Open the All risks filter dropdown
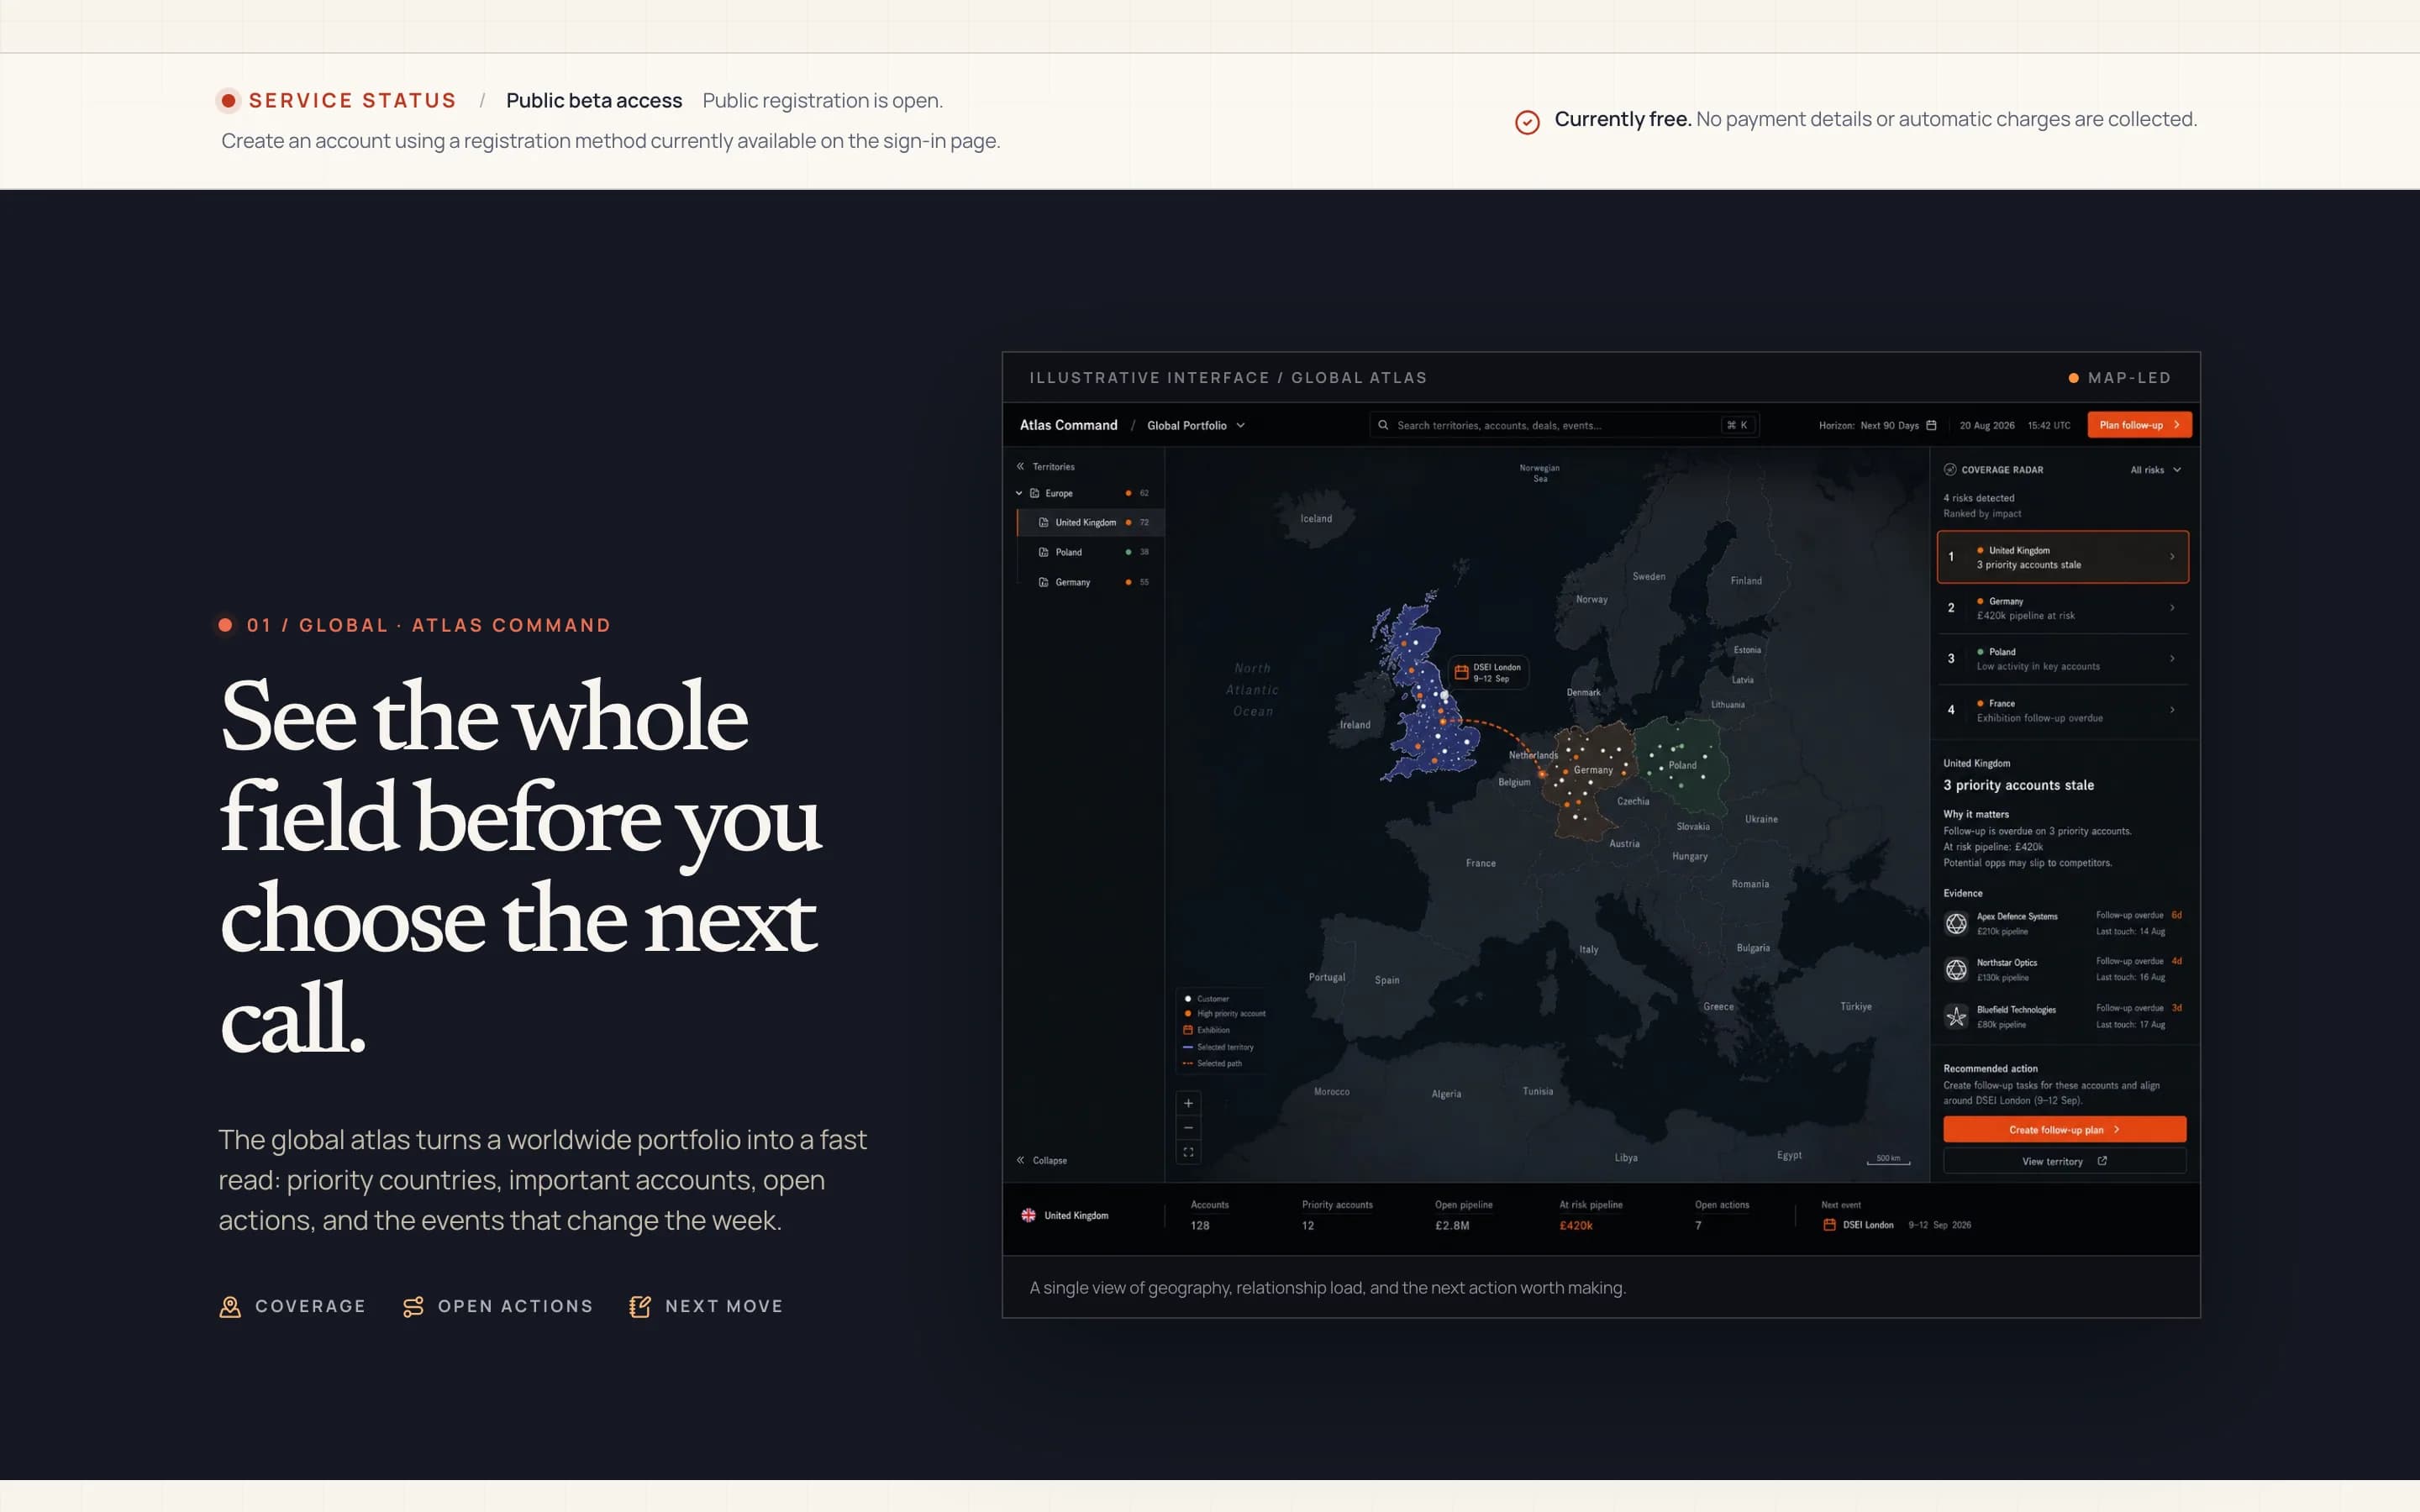 tap(2155, 470)
